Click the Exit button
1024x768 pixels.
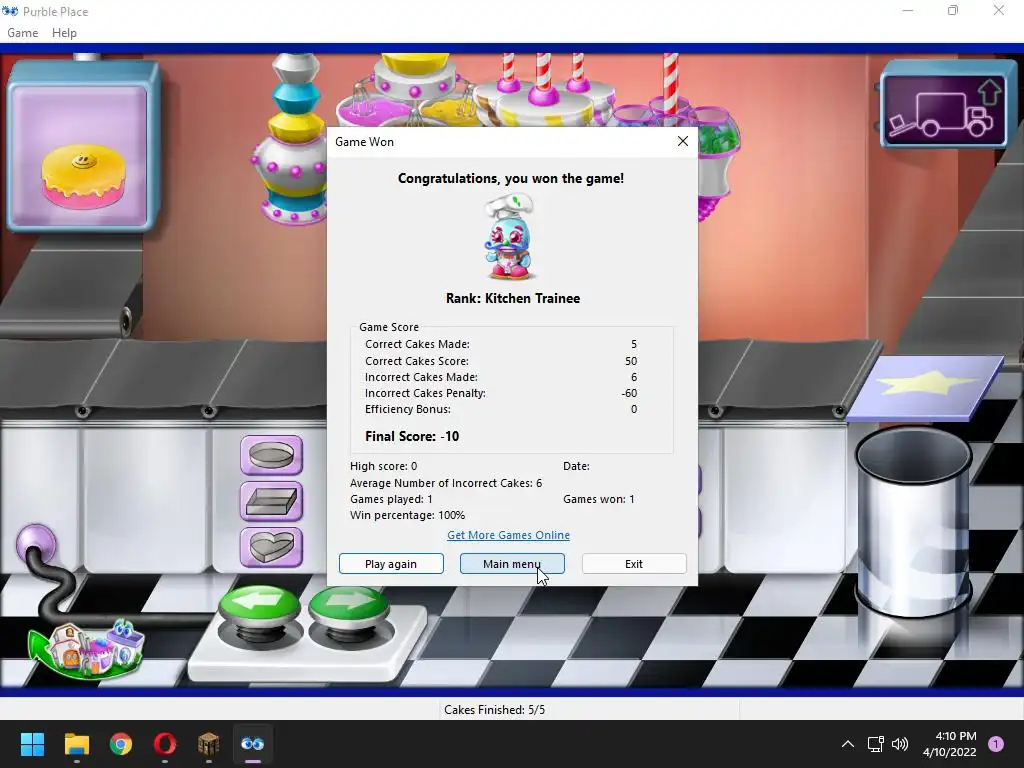click(634, 564)
